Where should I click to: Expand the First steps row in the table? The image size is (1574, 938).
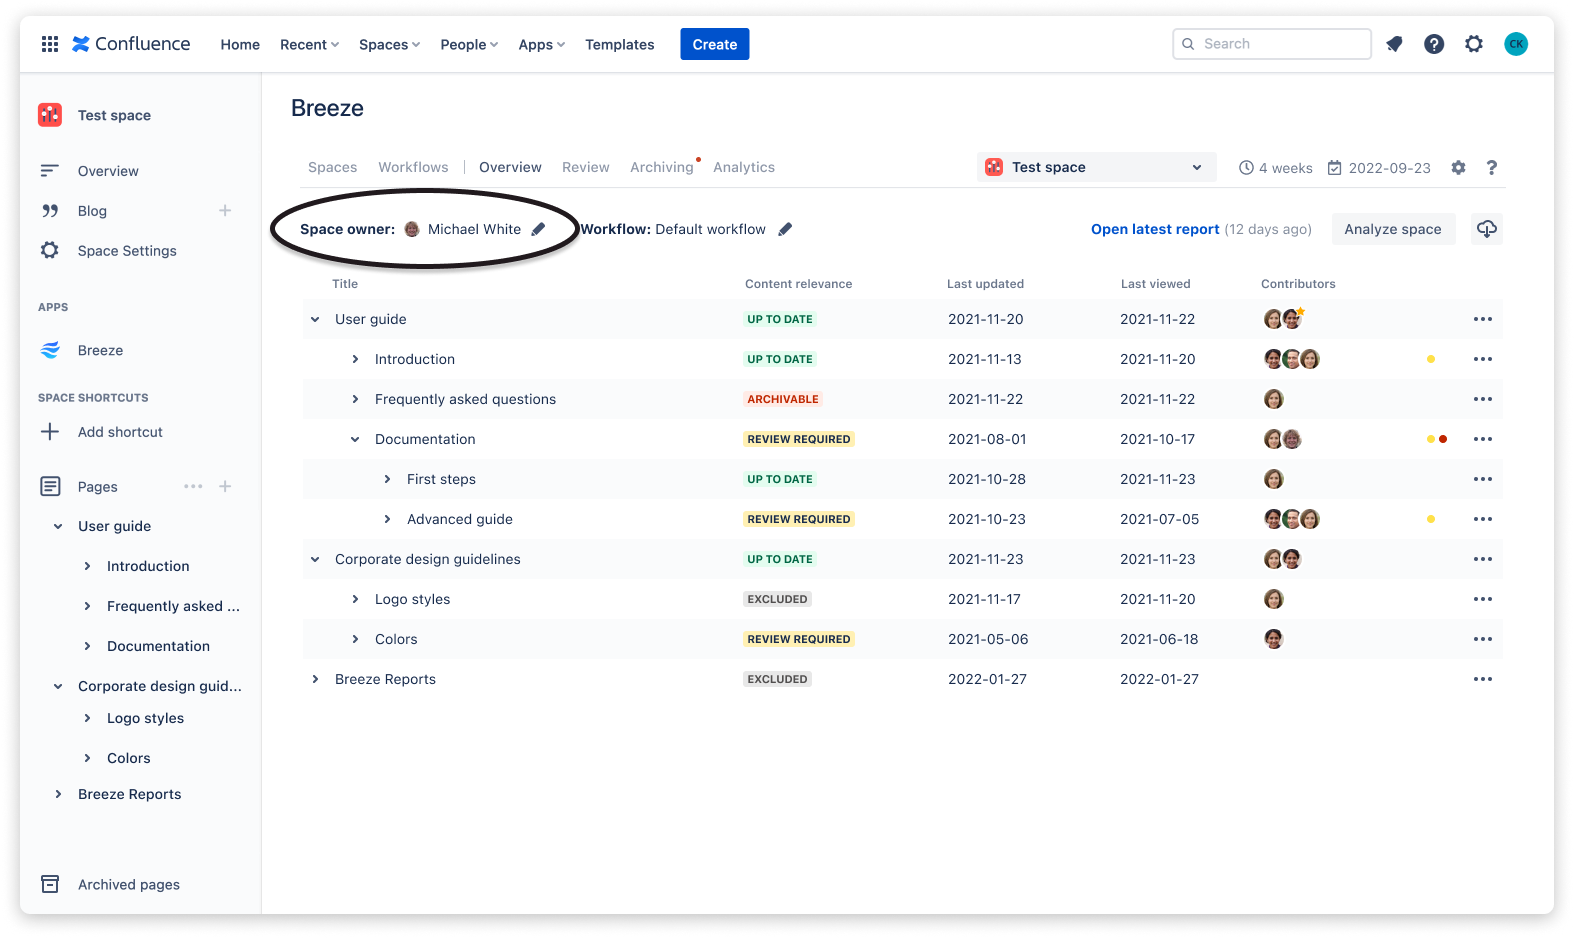pyautogui.click(x=387, y=479)
